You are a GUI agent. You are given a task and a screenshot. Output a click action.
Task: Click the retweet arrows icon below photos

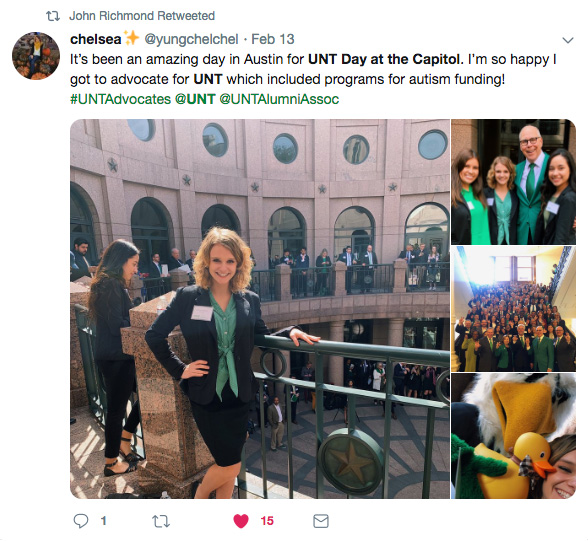click(x=161, y=521)
